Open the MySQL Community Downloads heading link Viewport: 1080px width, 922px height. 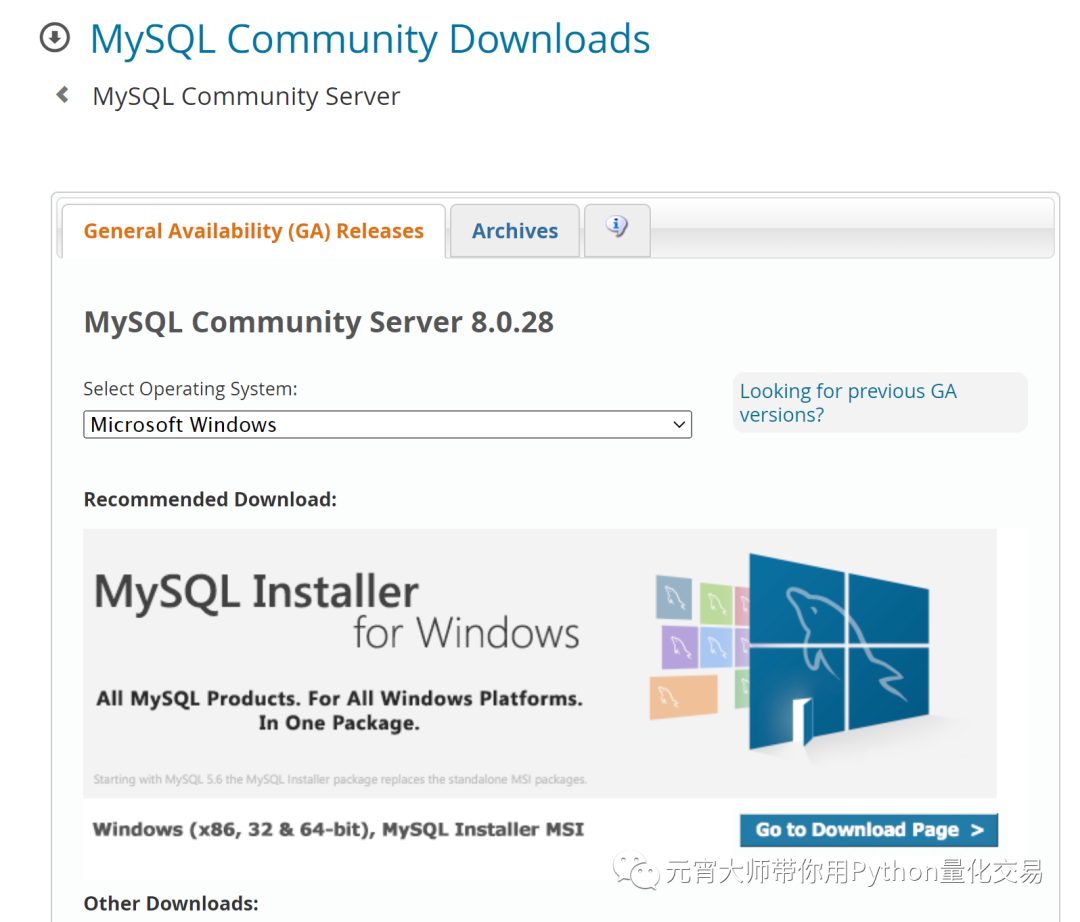tap(370, 39)
